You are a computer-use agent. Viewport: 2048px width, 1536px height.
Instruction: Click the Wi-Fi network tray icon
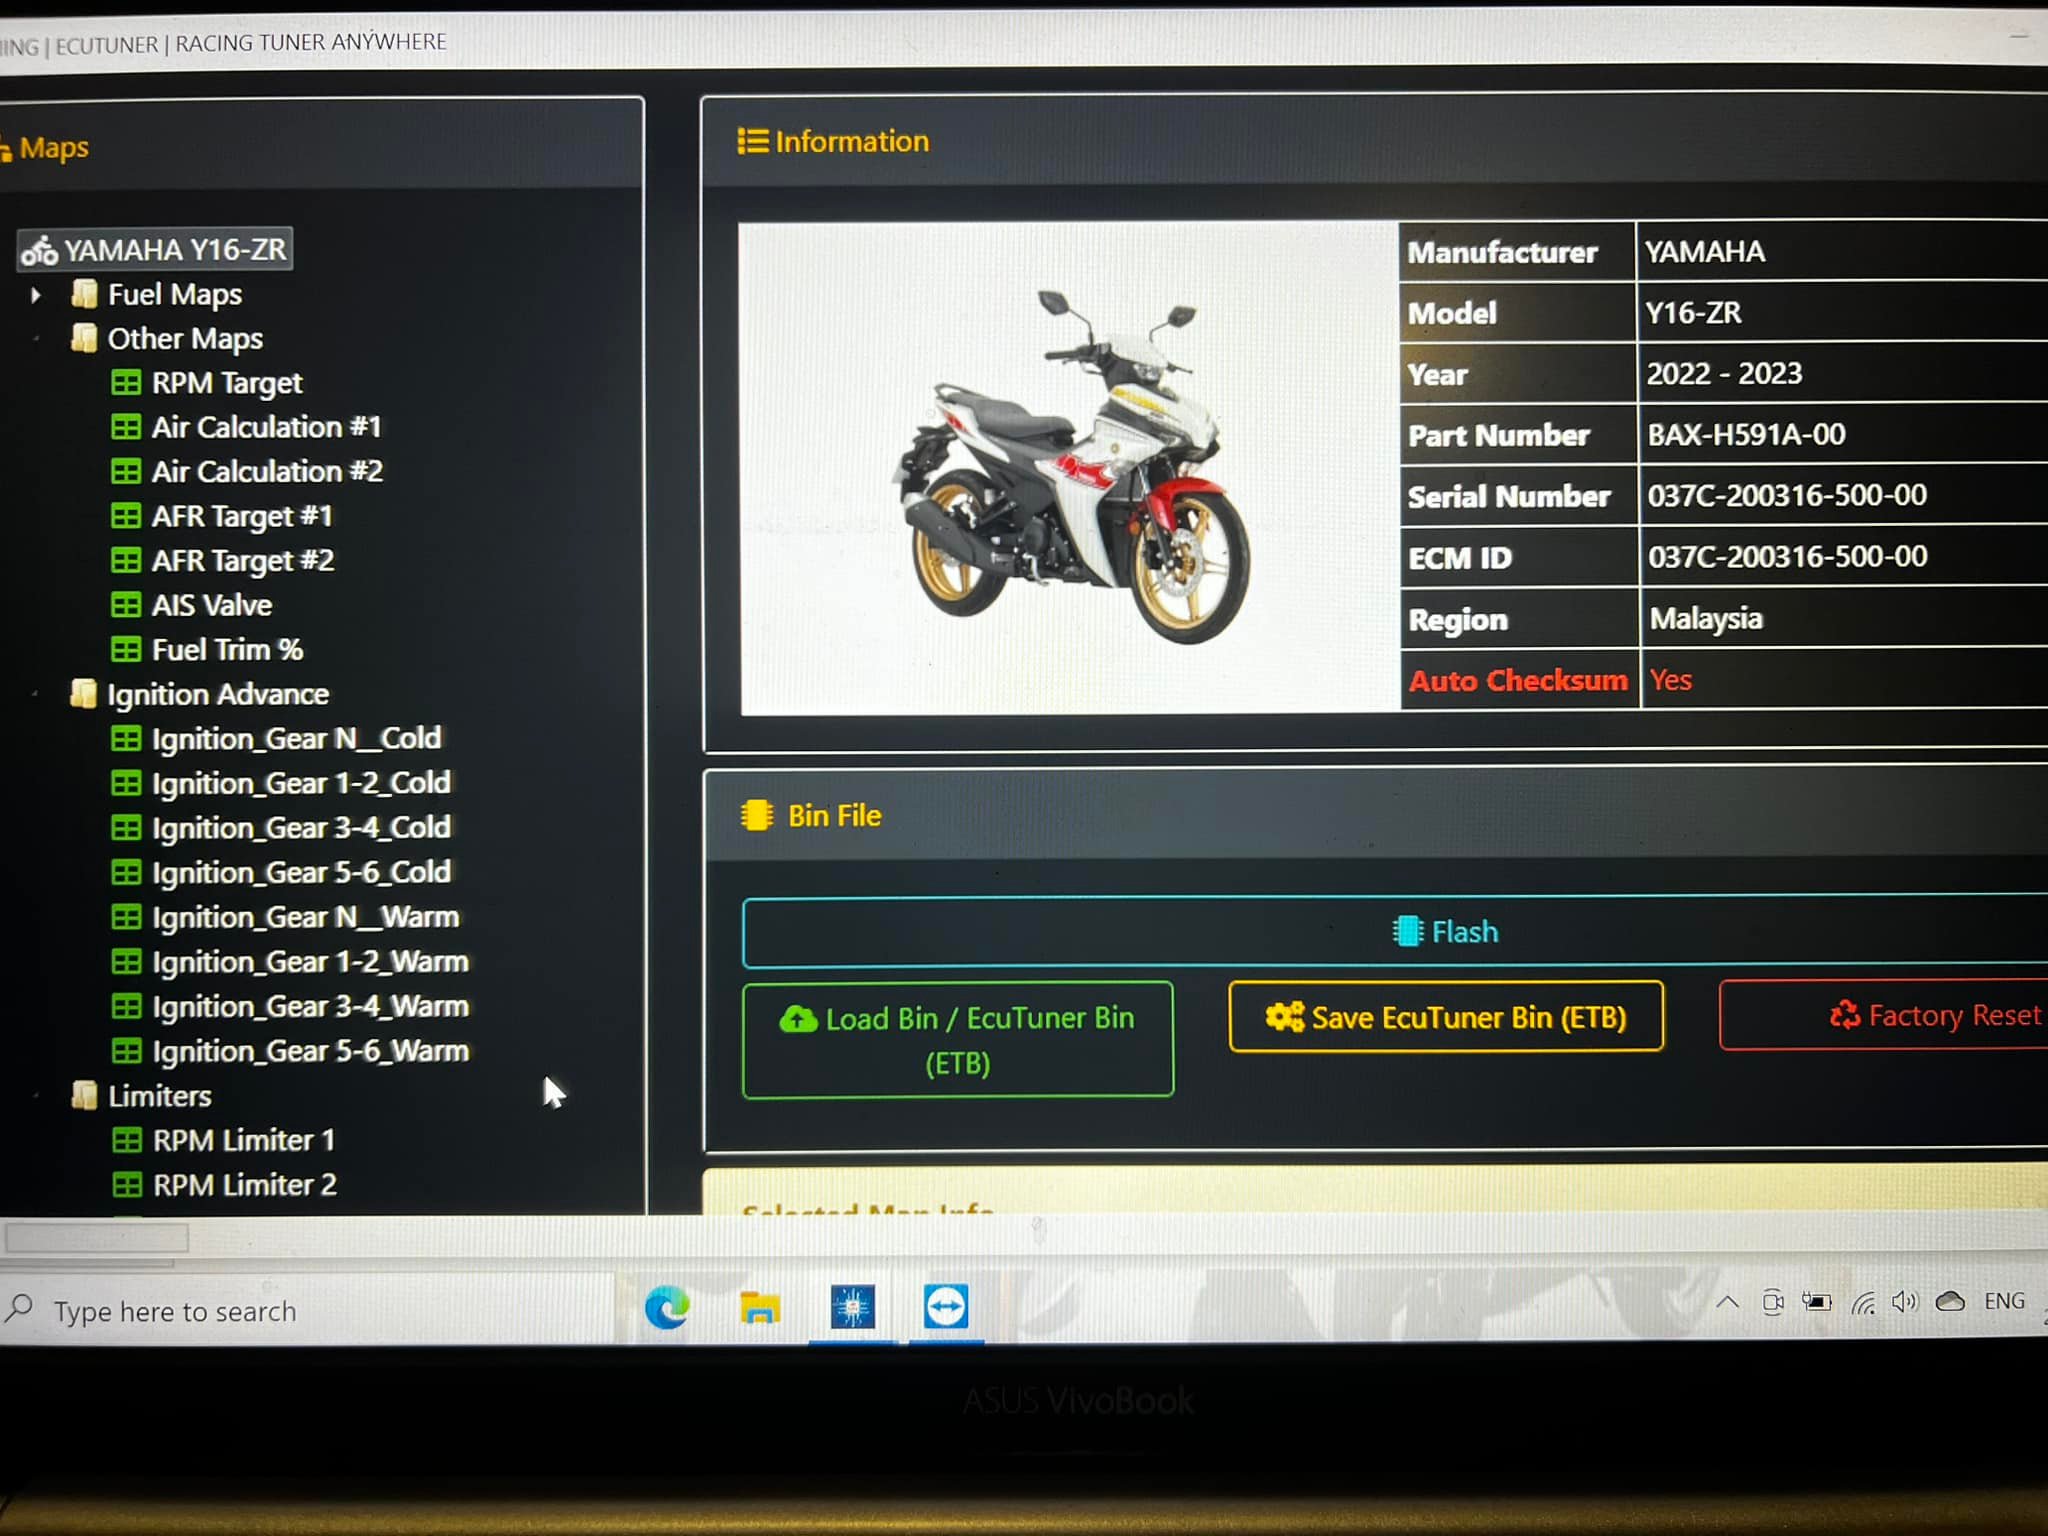click(x=1862, y=1302)
